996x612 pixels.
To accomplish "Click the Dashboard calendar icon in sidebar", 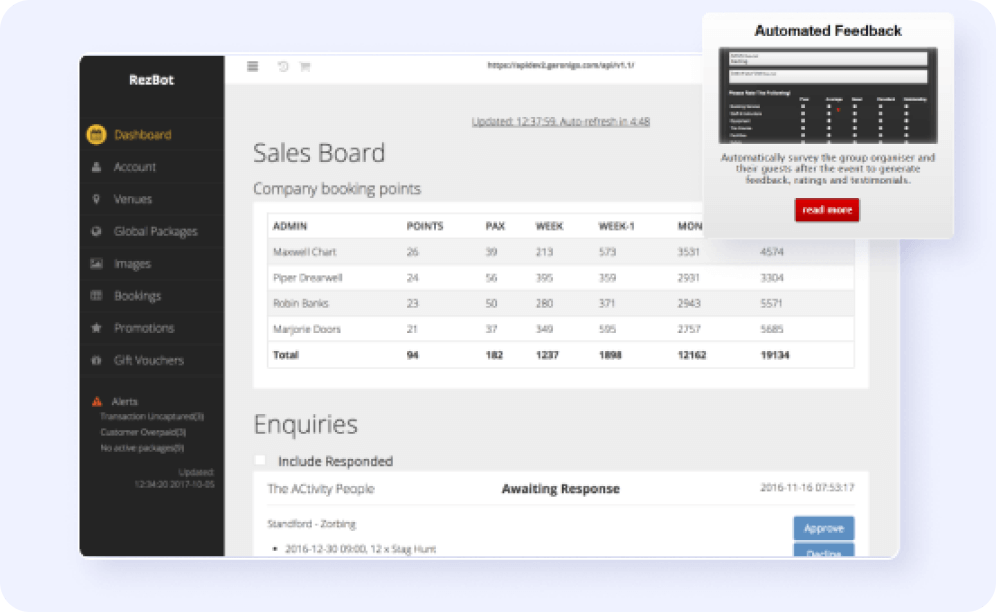I will click(x=96, y=135).
